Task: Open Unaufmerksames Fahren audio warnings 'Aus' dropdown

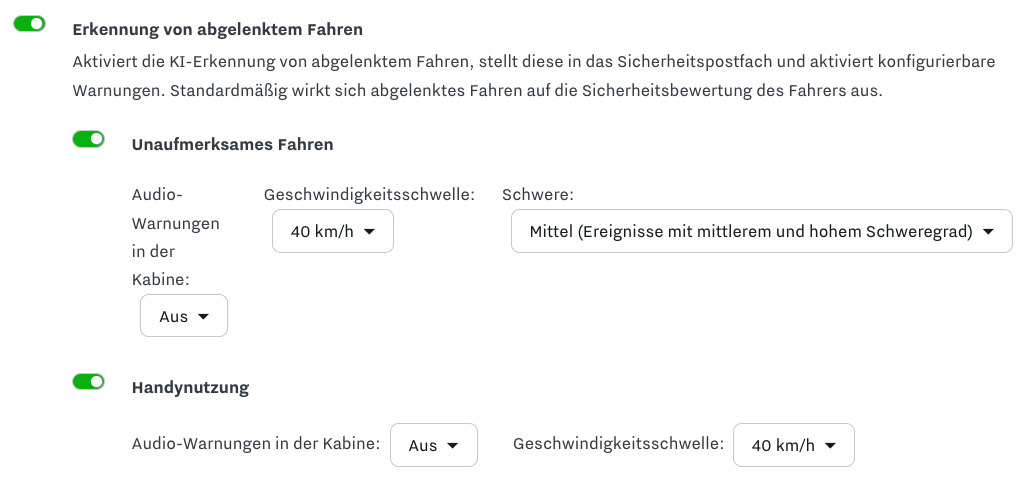Action: 184,316
